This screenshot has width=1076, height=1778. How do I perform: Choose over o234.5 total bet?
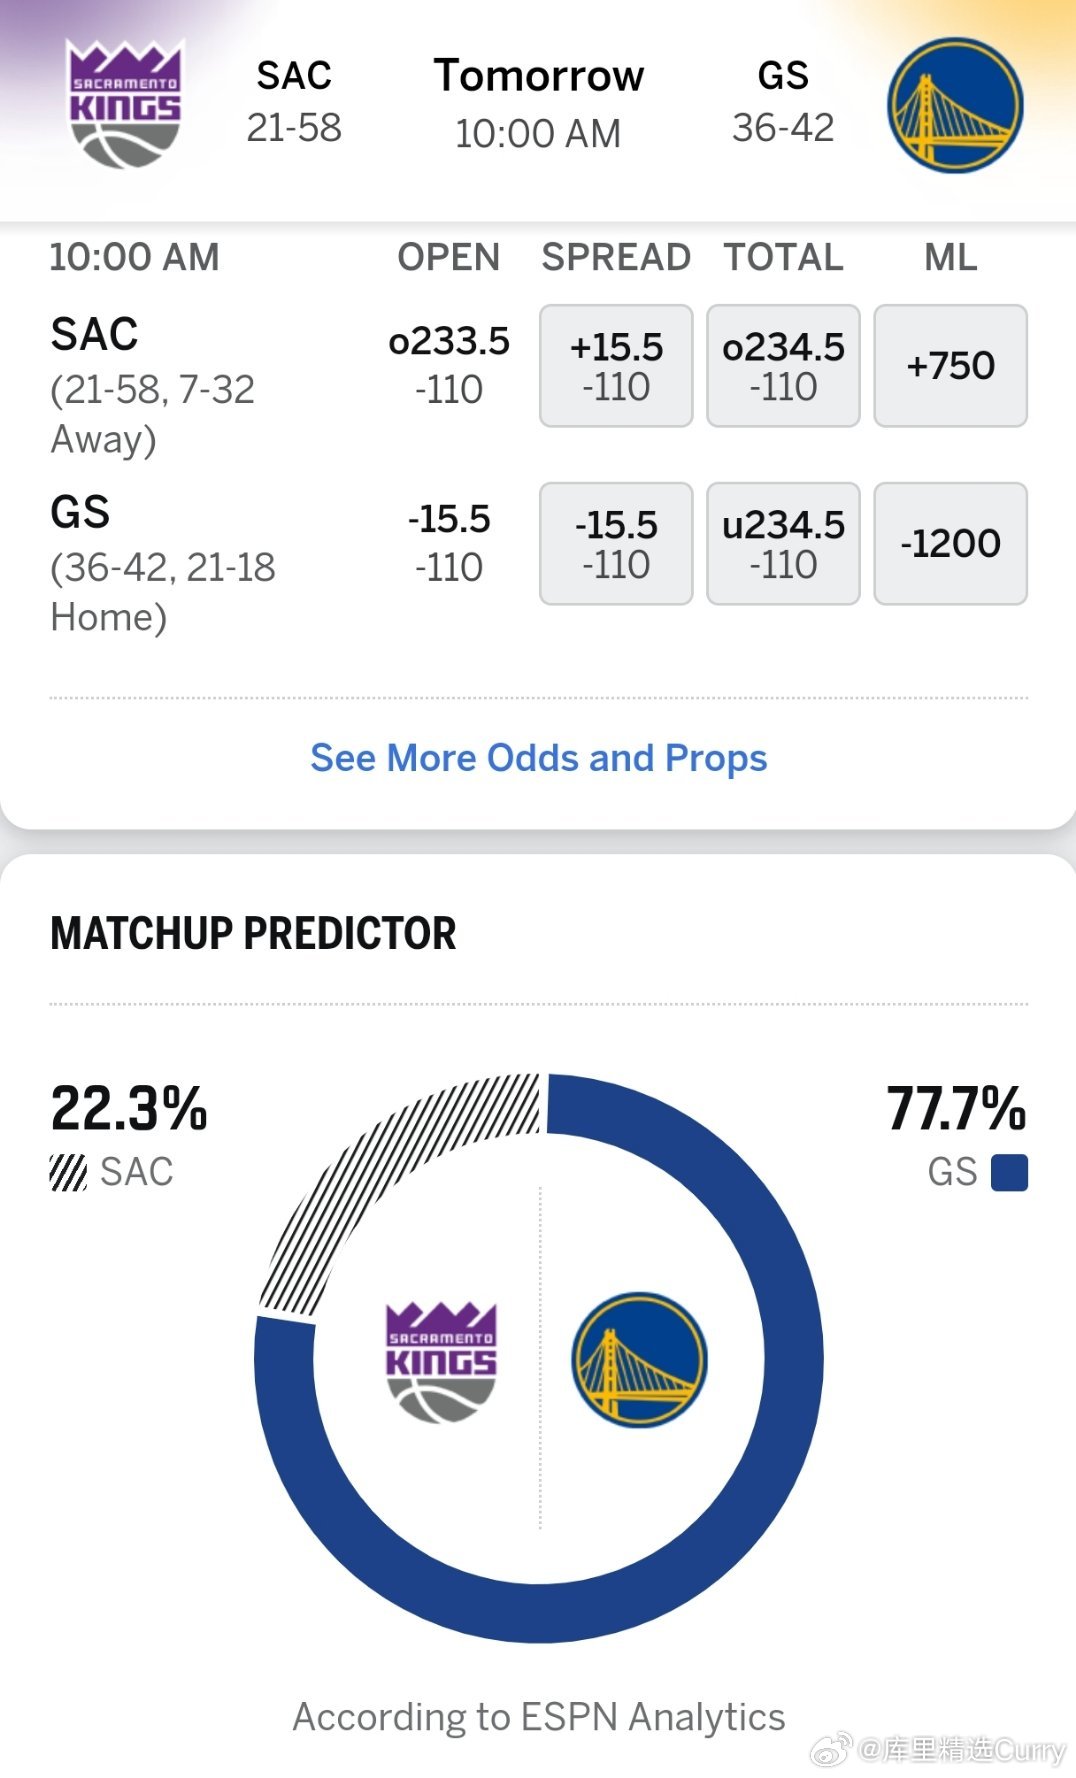[x=783, y=366]
